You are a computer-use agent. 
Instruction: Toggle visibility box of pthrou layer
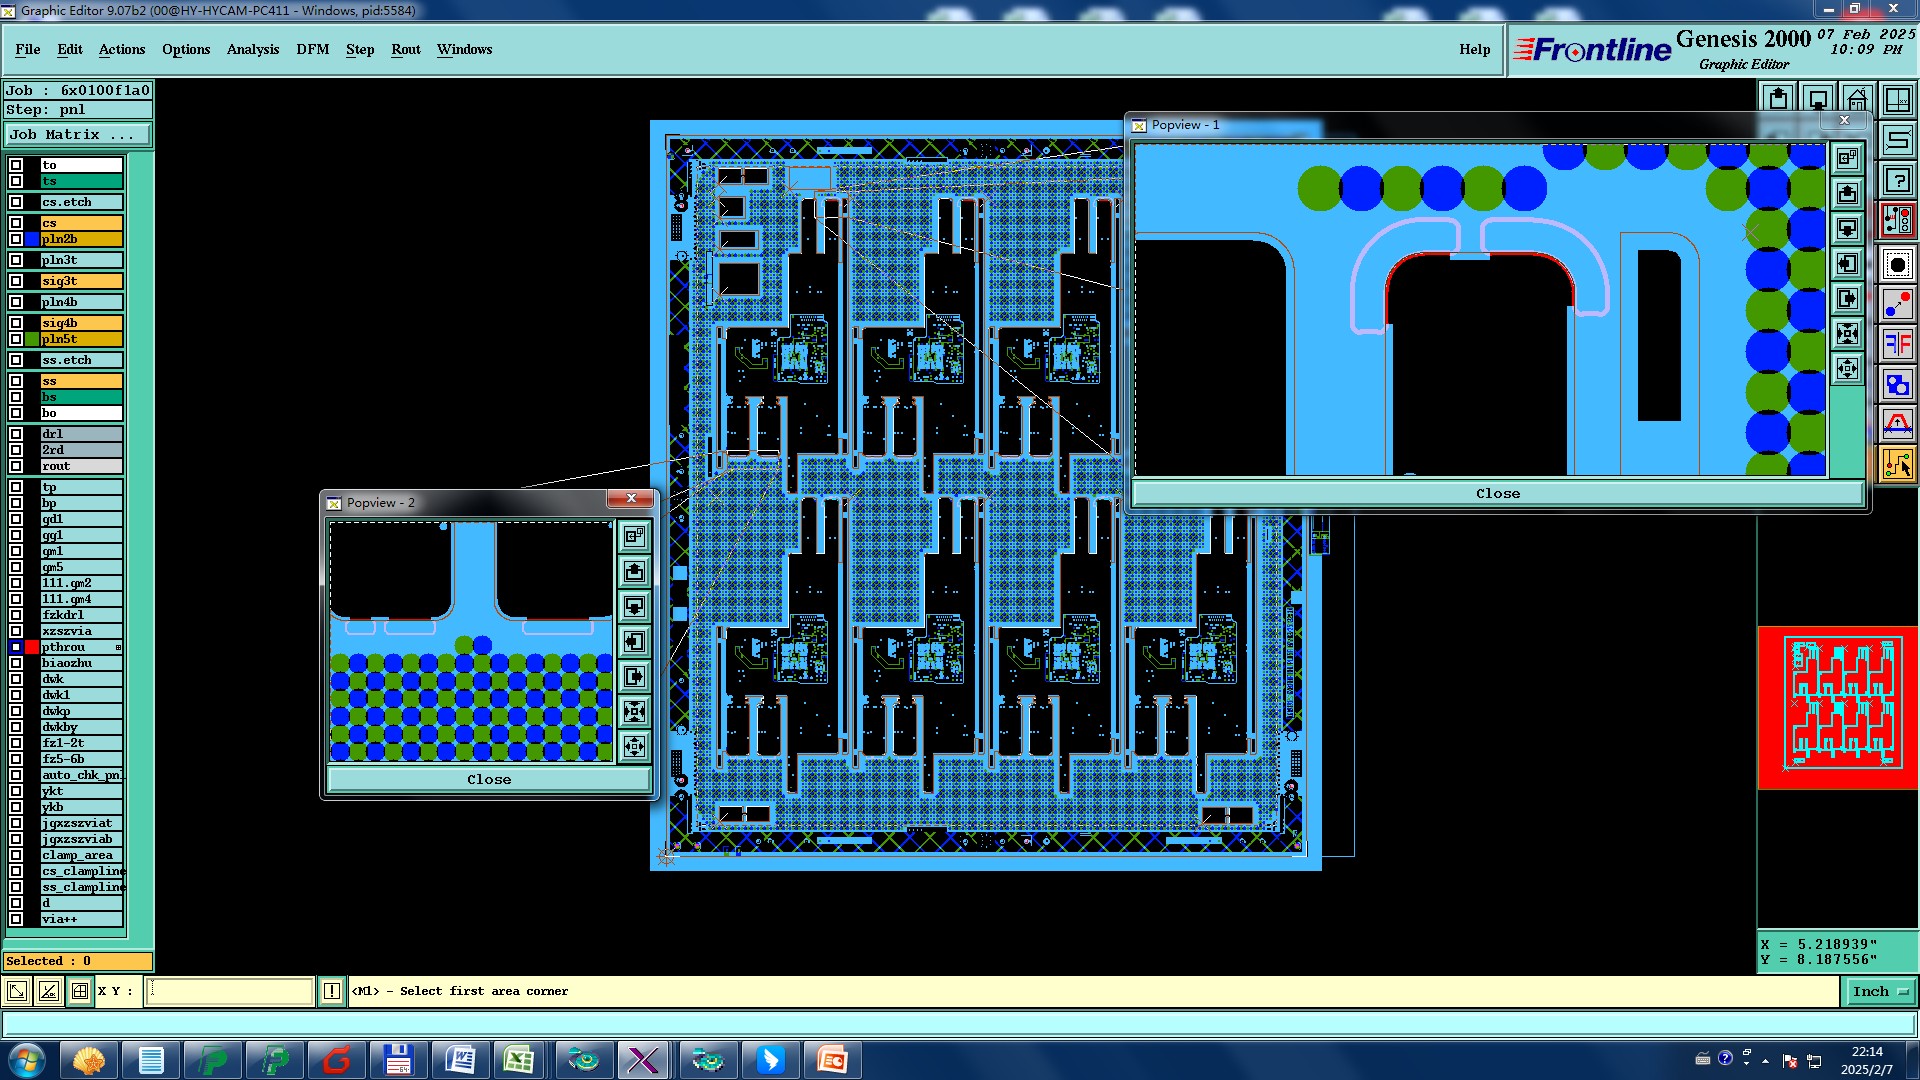point(16,647)
